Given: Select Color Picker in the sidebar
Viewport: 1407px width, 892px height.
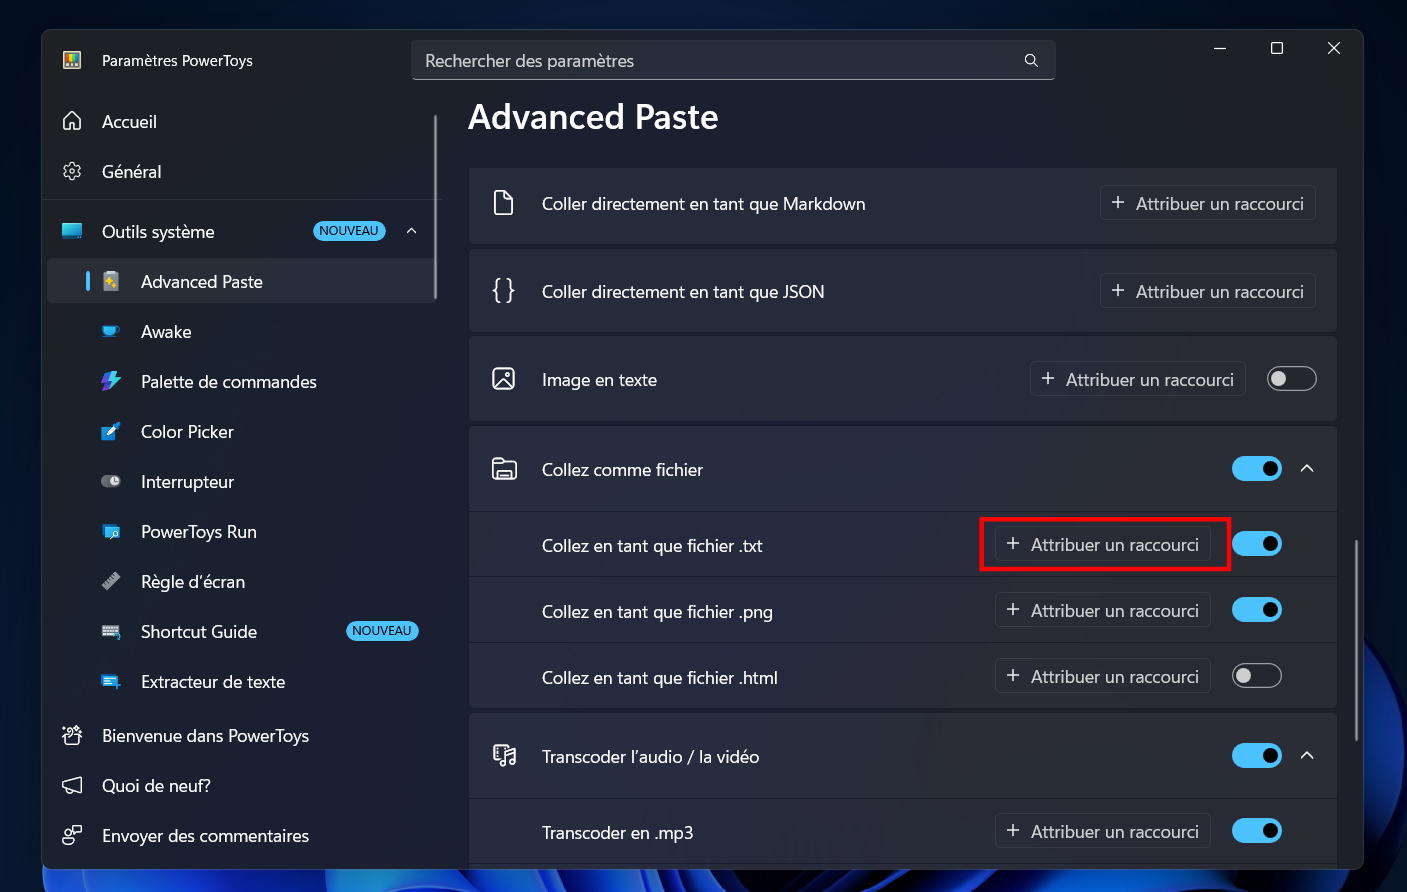Looking at the screenshot, I should pos(242,431).
